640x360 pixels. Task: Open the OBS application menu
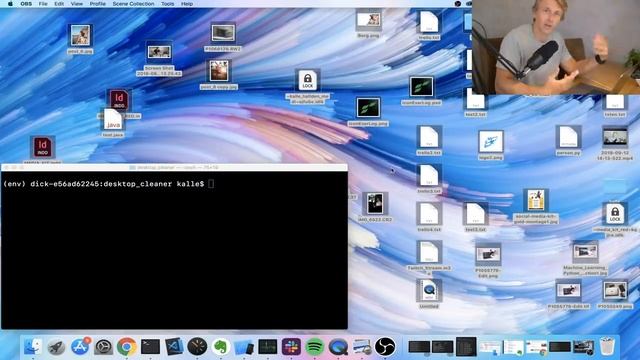coord(26,4)
